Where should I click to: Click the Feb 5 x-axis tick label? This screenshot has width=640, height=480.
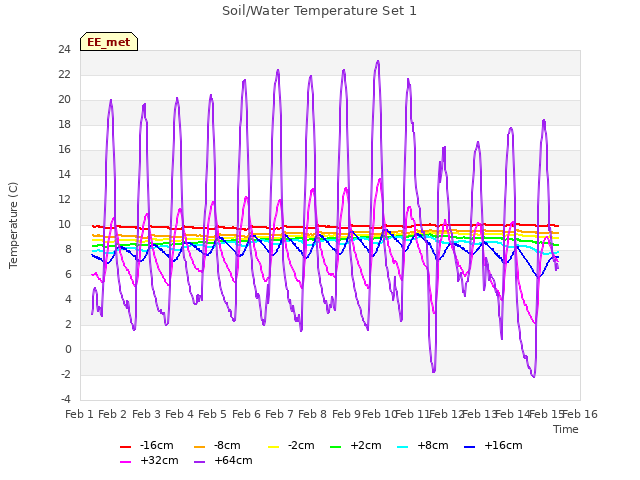(x=212, y=414)
